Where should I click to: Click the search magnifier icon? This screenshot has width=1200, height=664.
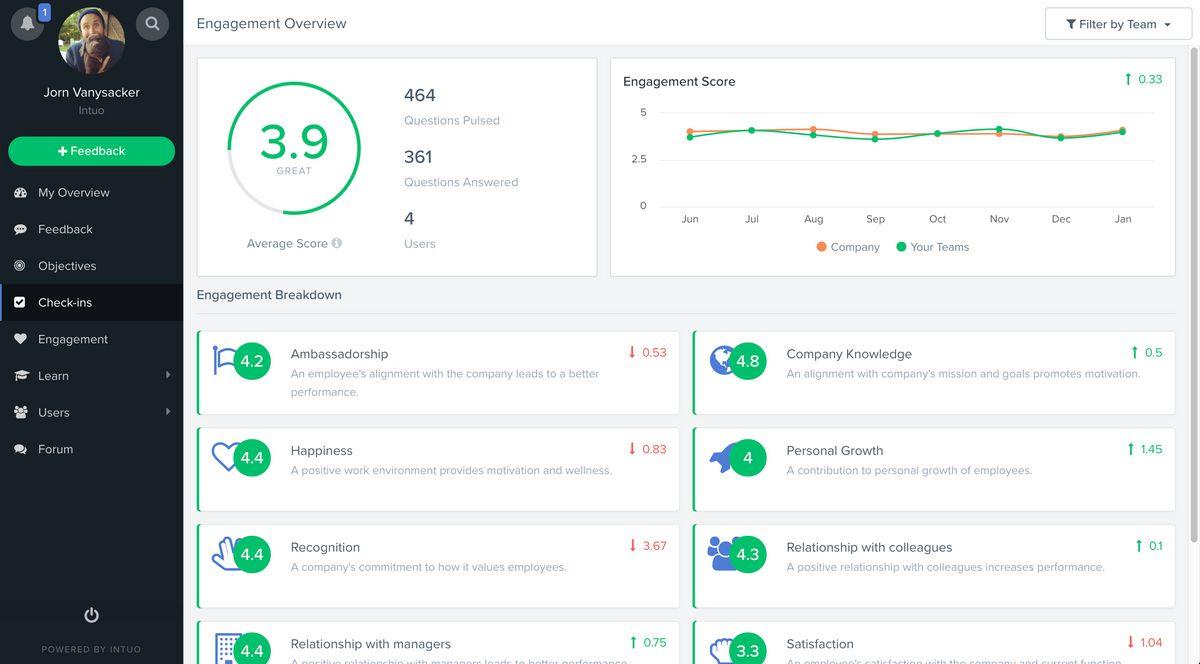coord(152,23)
